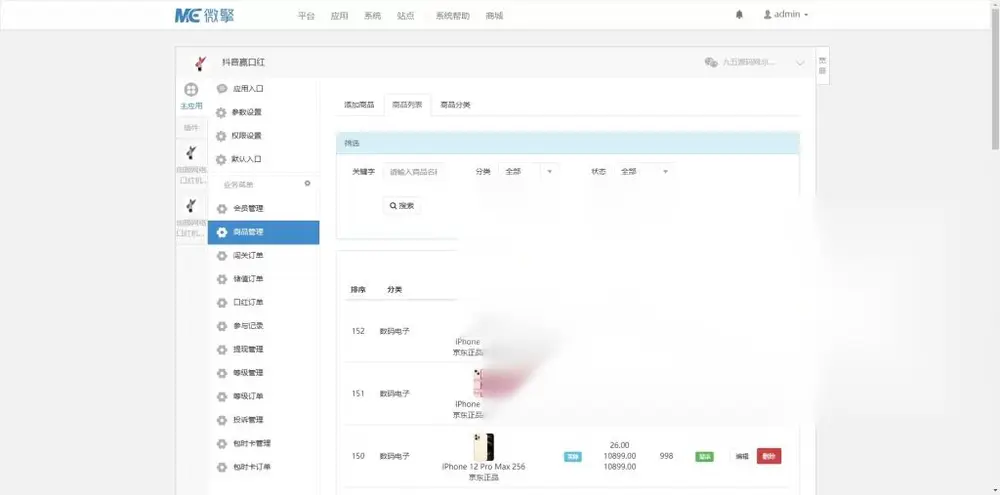1000x495 pixels.
Task: Click the iPhone 12 Pro Max product thumbnail
Action: [483, 447]
